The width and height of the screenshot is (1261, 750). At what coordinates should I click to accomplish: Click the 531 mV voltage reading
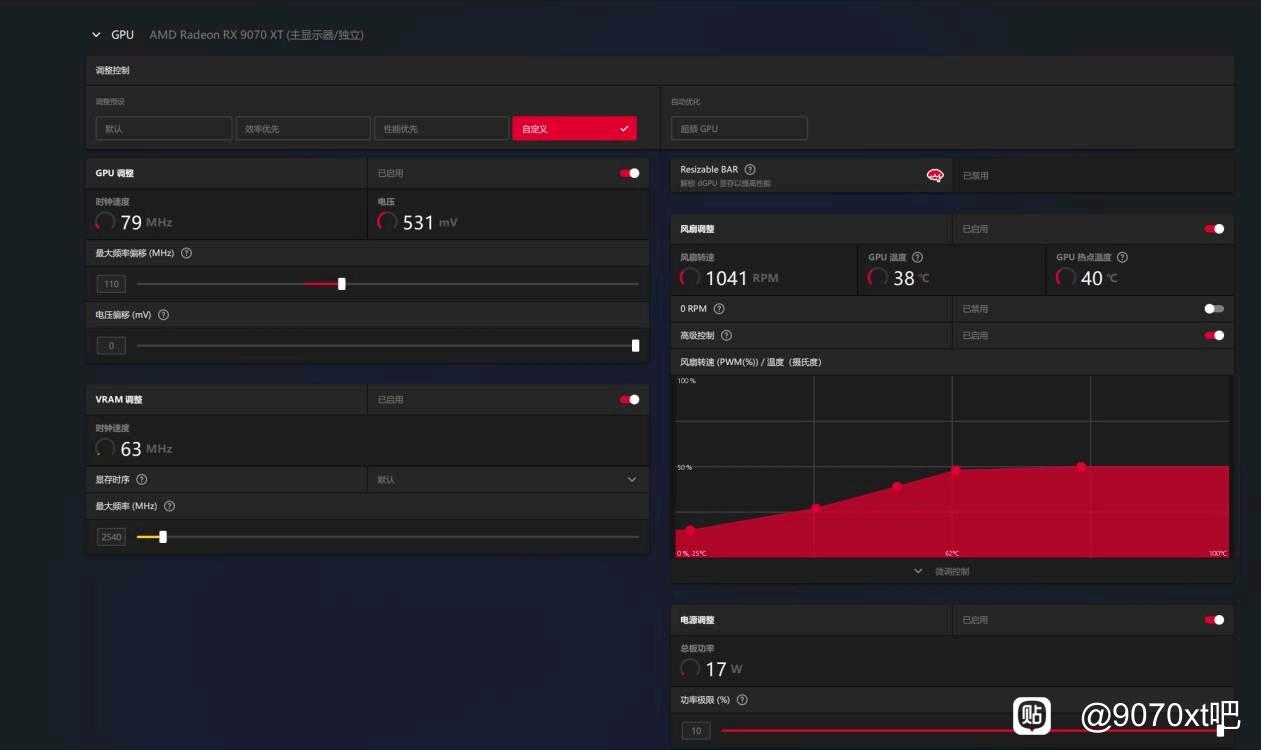430,222
